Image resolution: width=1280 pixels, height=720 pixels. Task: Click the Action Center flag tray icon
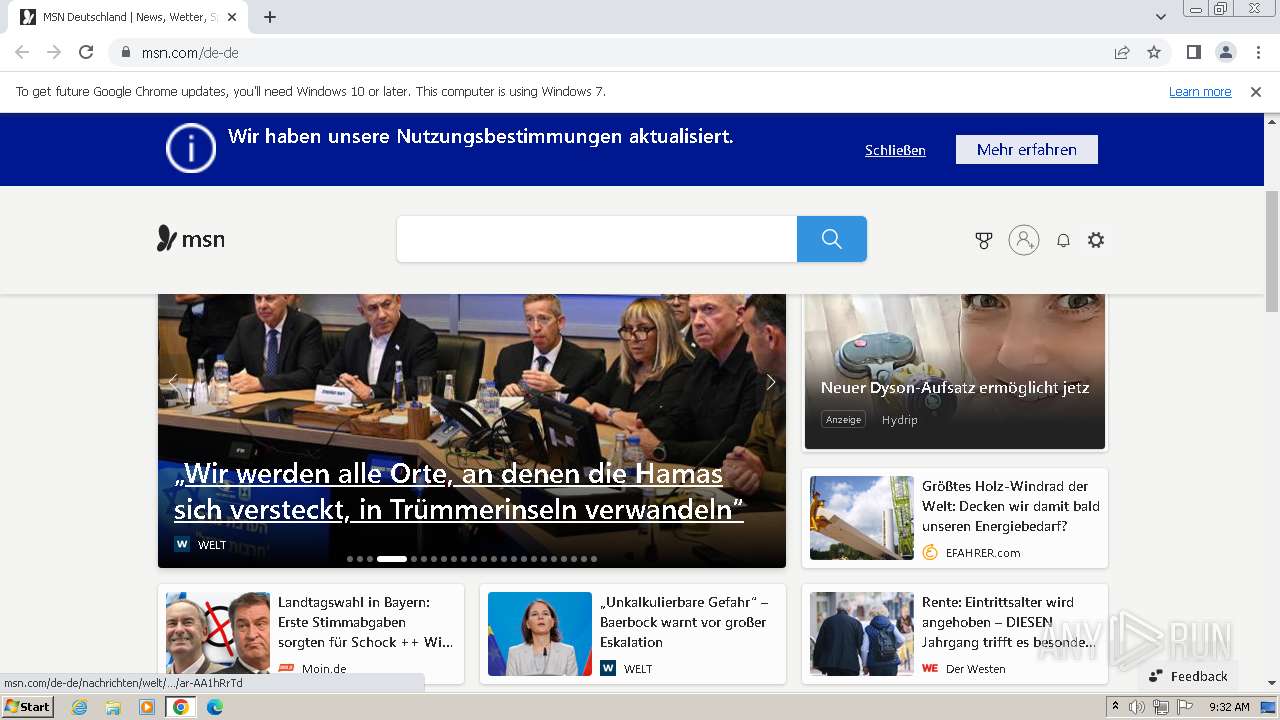coord(1184,707)
